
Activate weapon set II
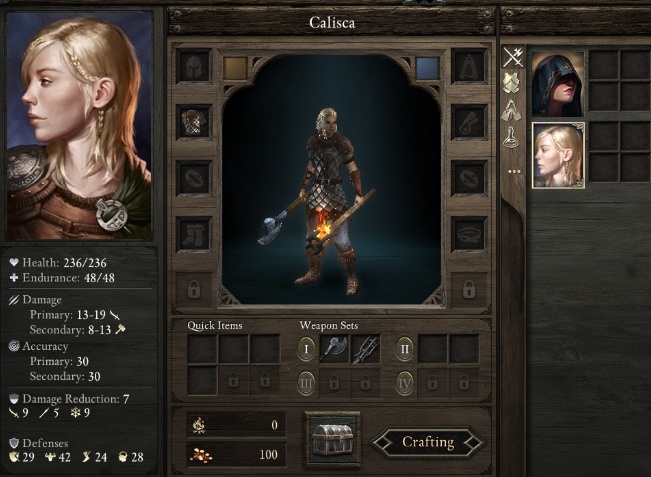point(405,349)
